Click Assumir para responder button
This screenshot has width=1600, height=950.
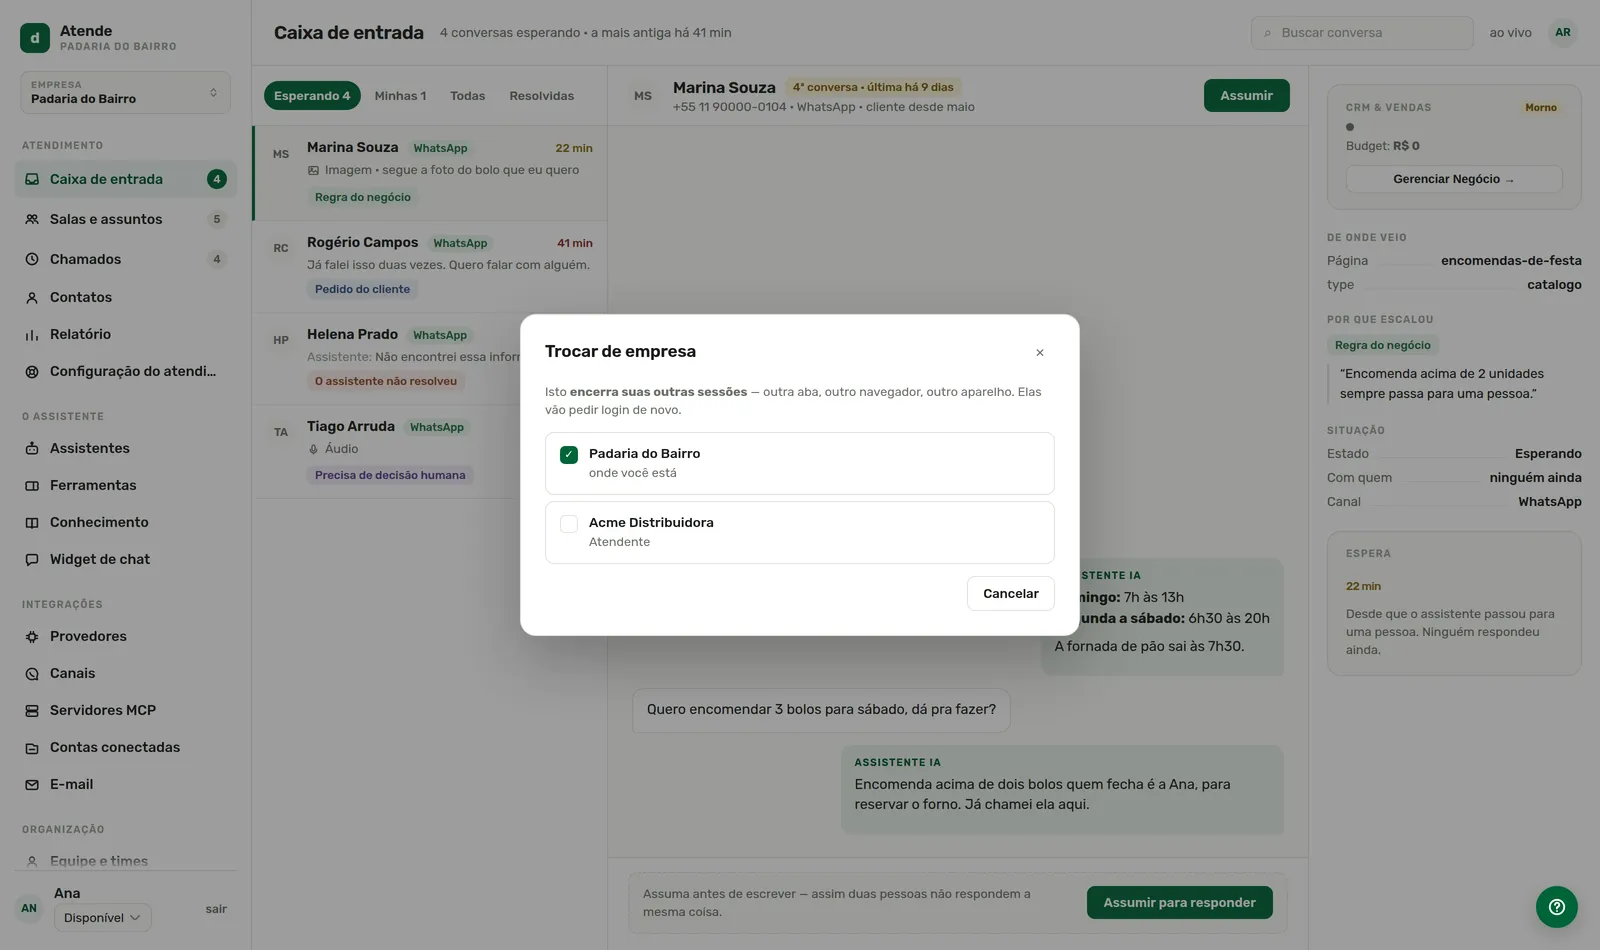tap(1179, 902)
